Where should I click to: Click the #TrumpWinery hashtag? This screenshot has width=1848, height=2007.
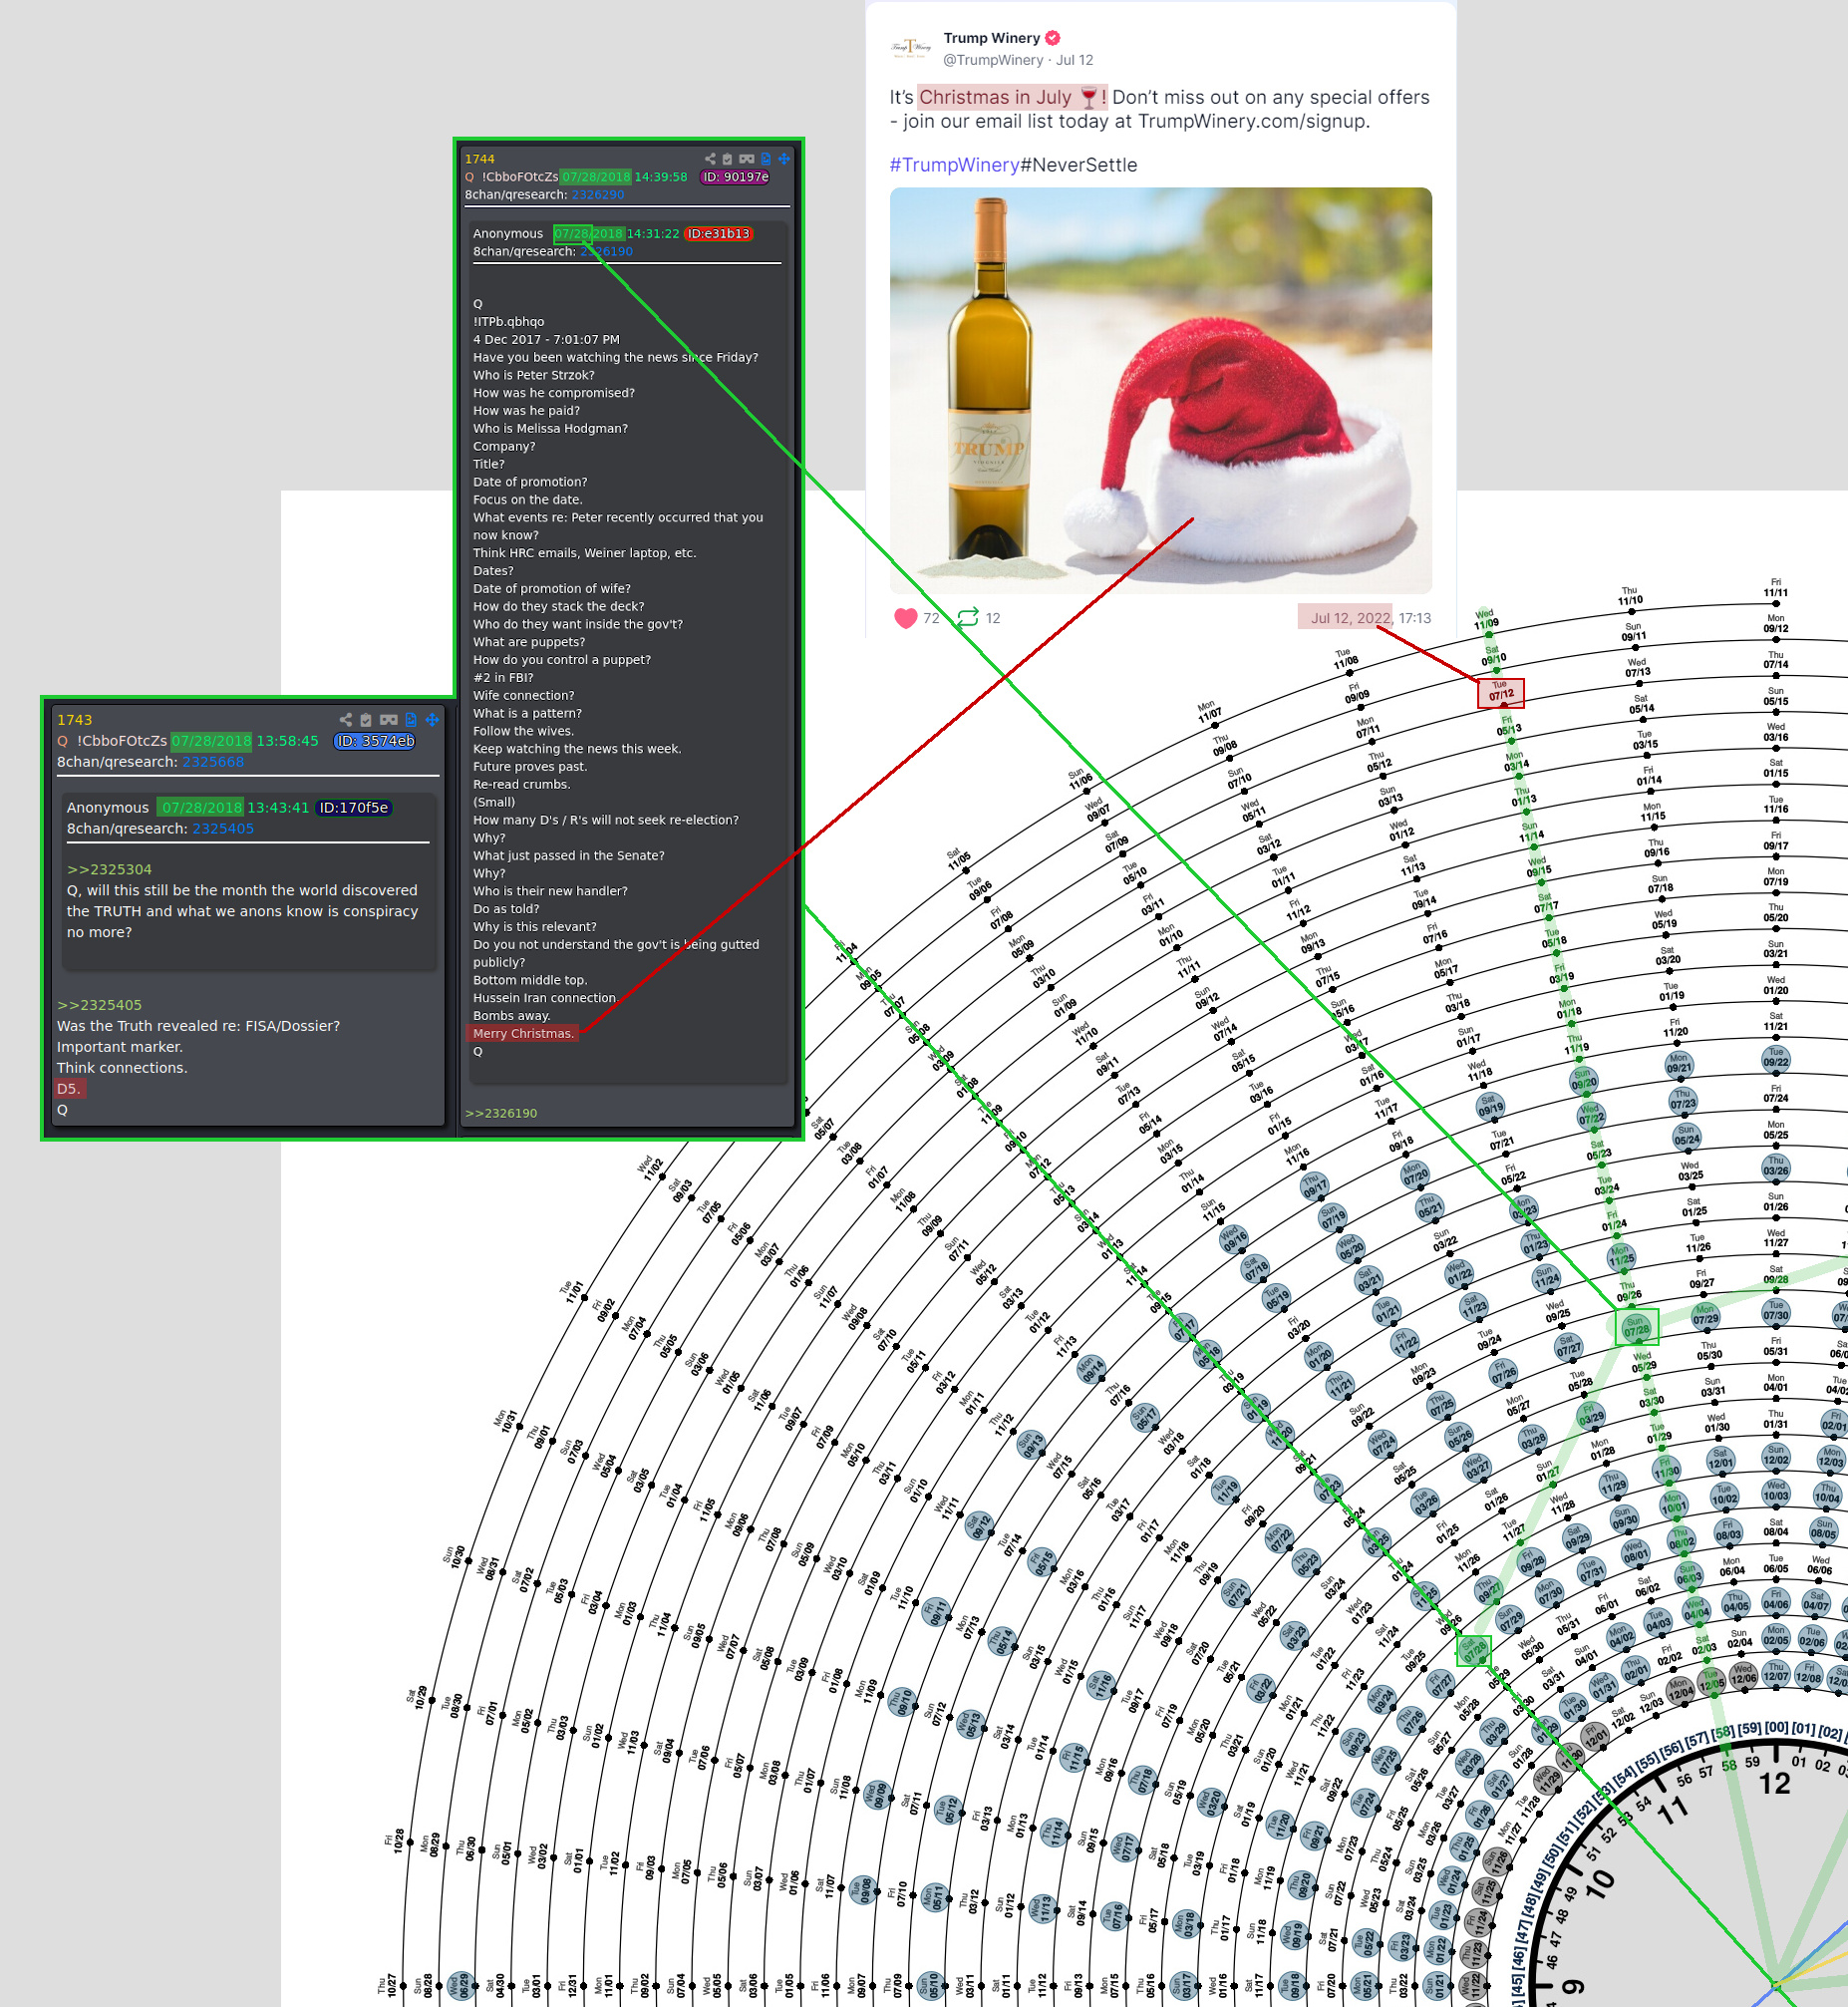(954, 165)
